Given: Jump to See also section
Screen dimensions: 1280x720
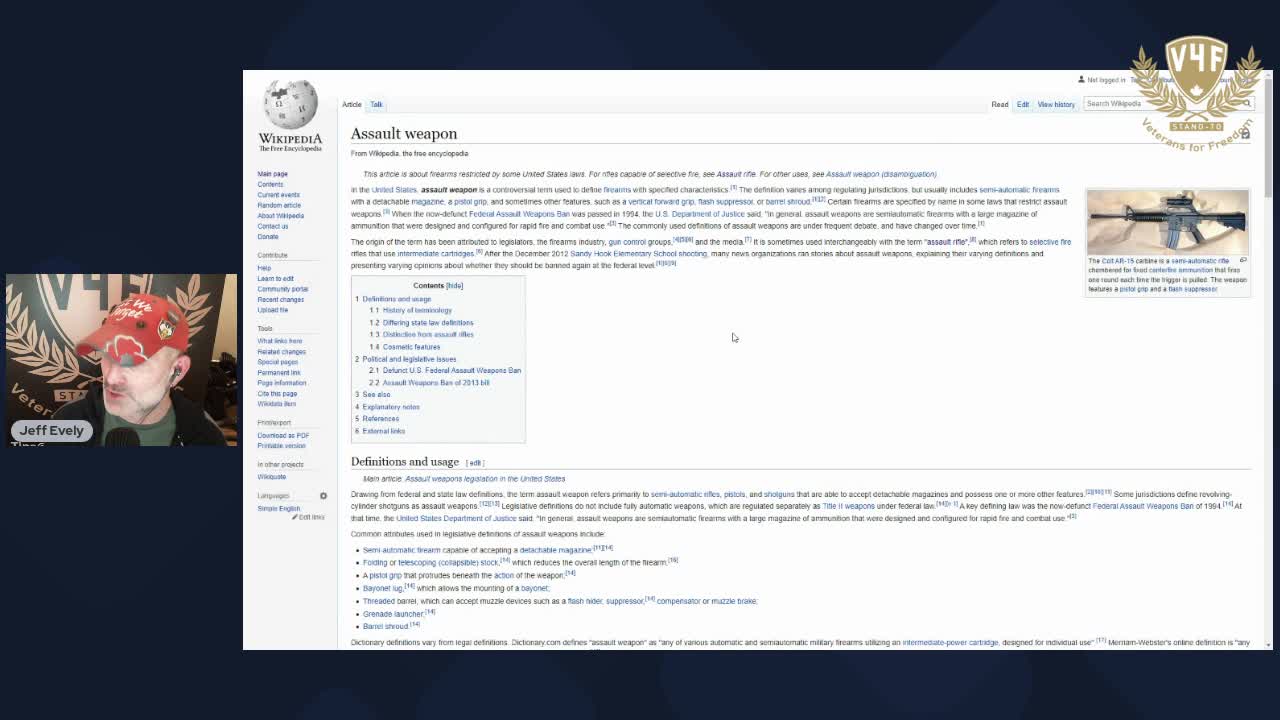Looking at the screenshot, I should pos(376,395).
